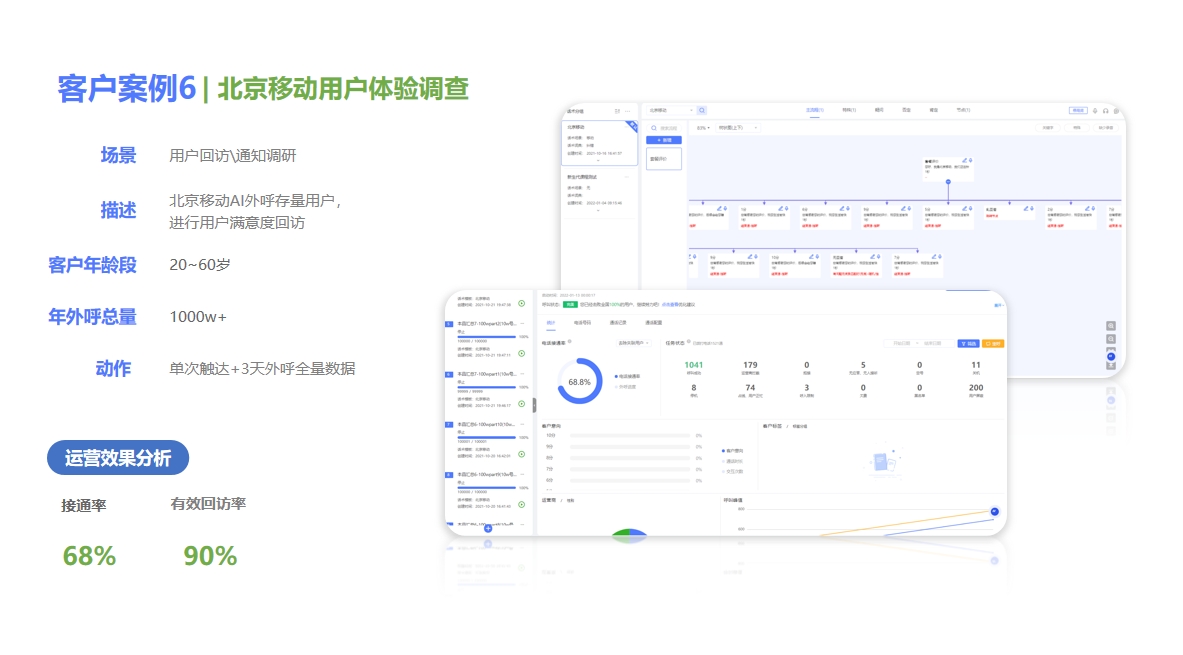Start the 丰四汇总6-100wpart9 task via play icon
The width and height of the screenshot is (1183, 655).
click(x=521, y=504)
